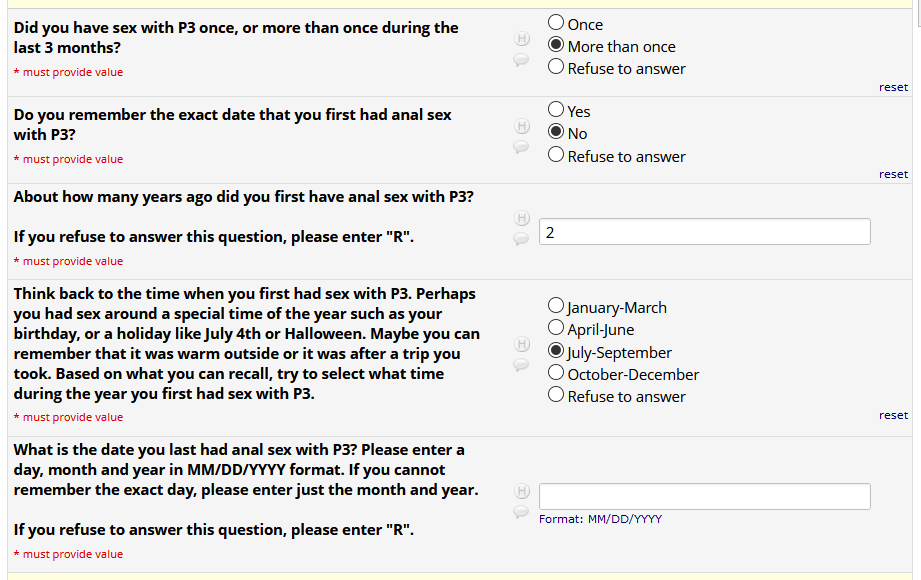This screenshot has height=580, width=921.
Task: Reset the exact date remembered answer
Action: (893, 174)
